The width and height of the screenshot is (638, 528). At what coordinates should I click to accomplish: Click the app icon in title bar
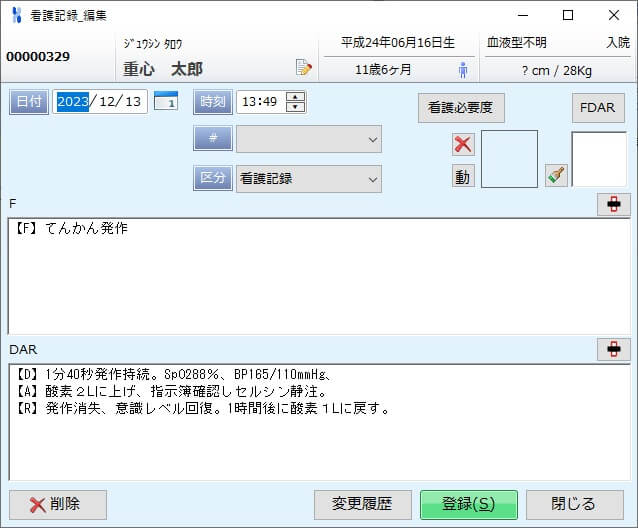click(16, 15)
